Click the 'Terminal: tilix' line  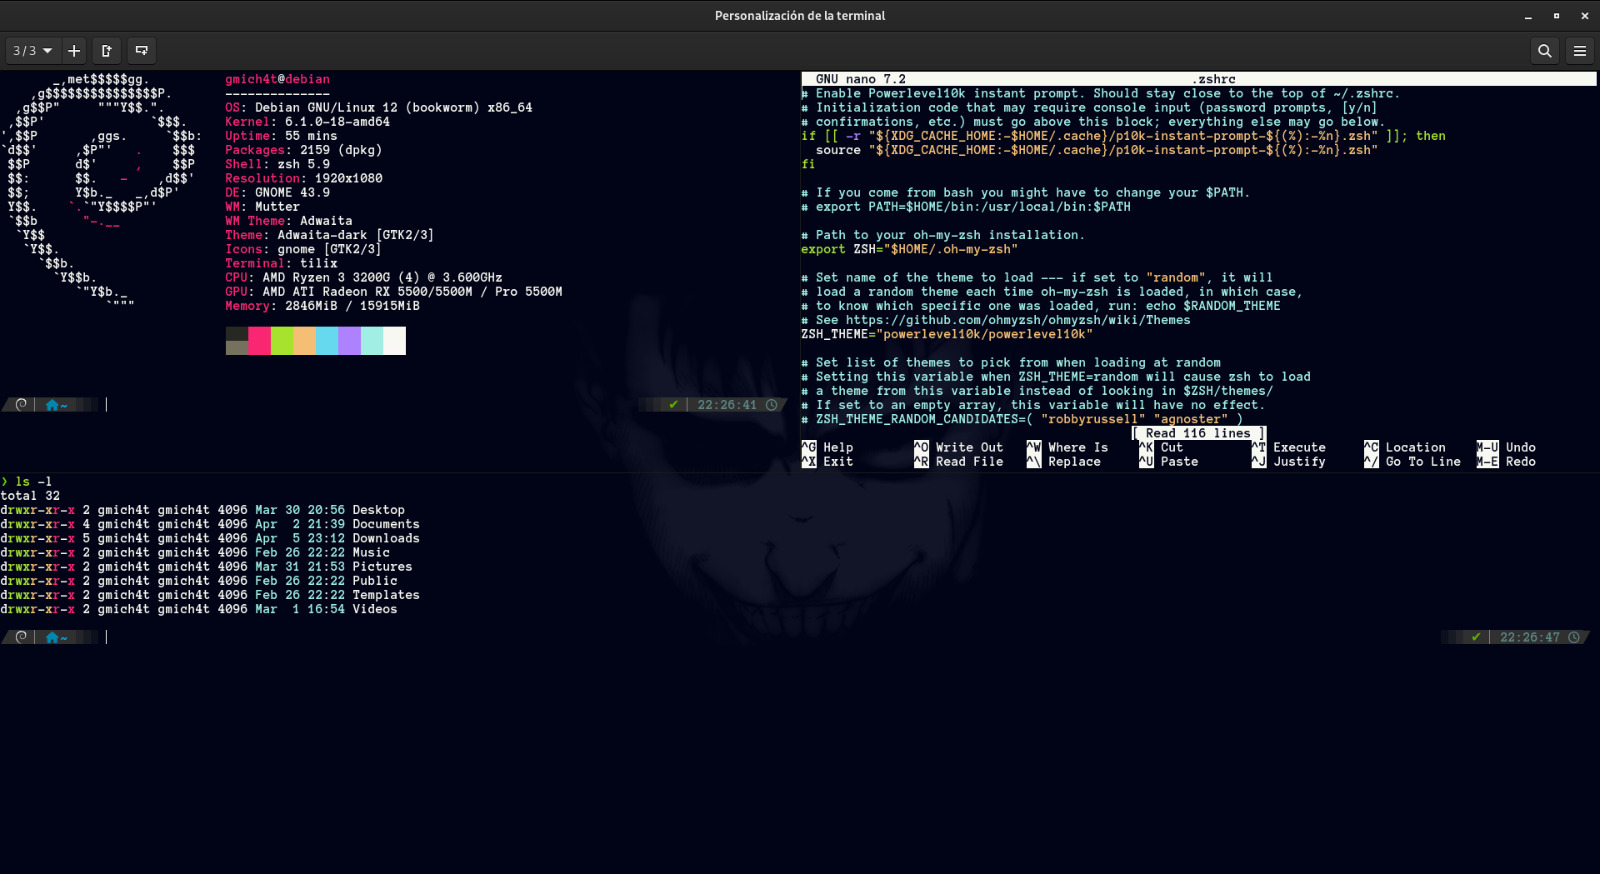click(281, 263)
